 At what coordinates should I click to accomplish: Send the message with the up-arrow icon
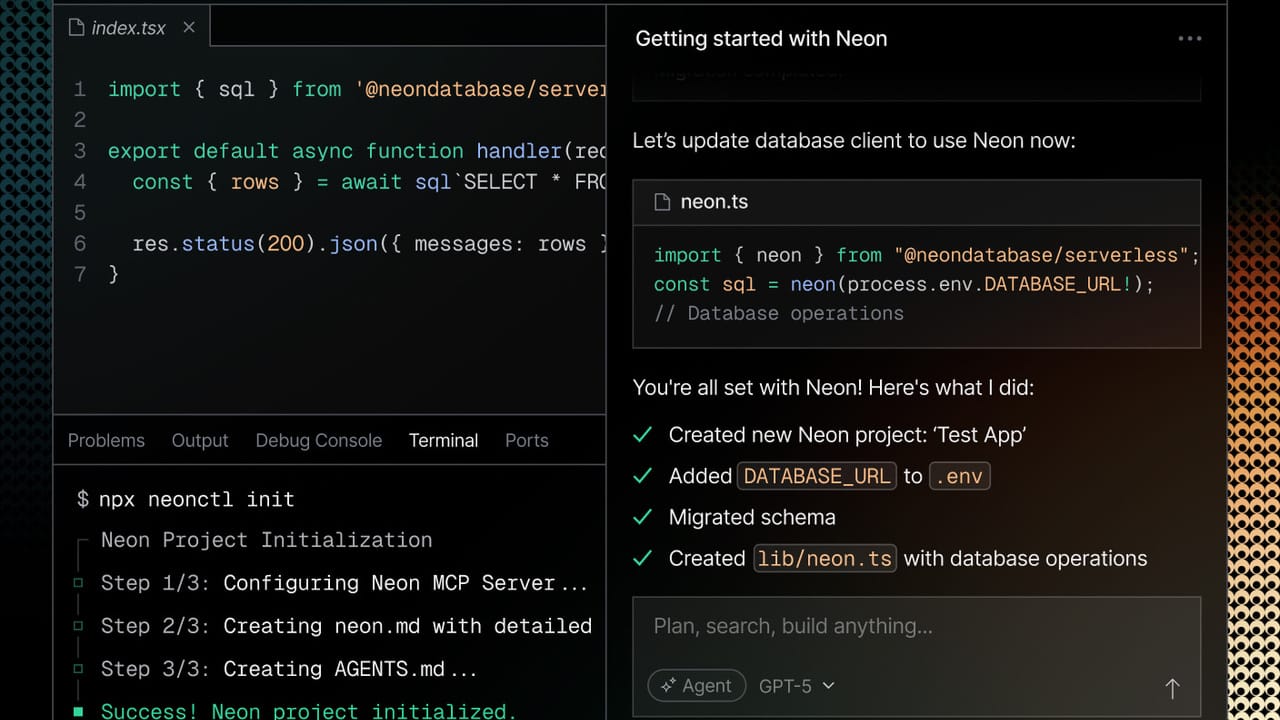coord(1172,688)
